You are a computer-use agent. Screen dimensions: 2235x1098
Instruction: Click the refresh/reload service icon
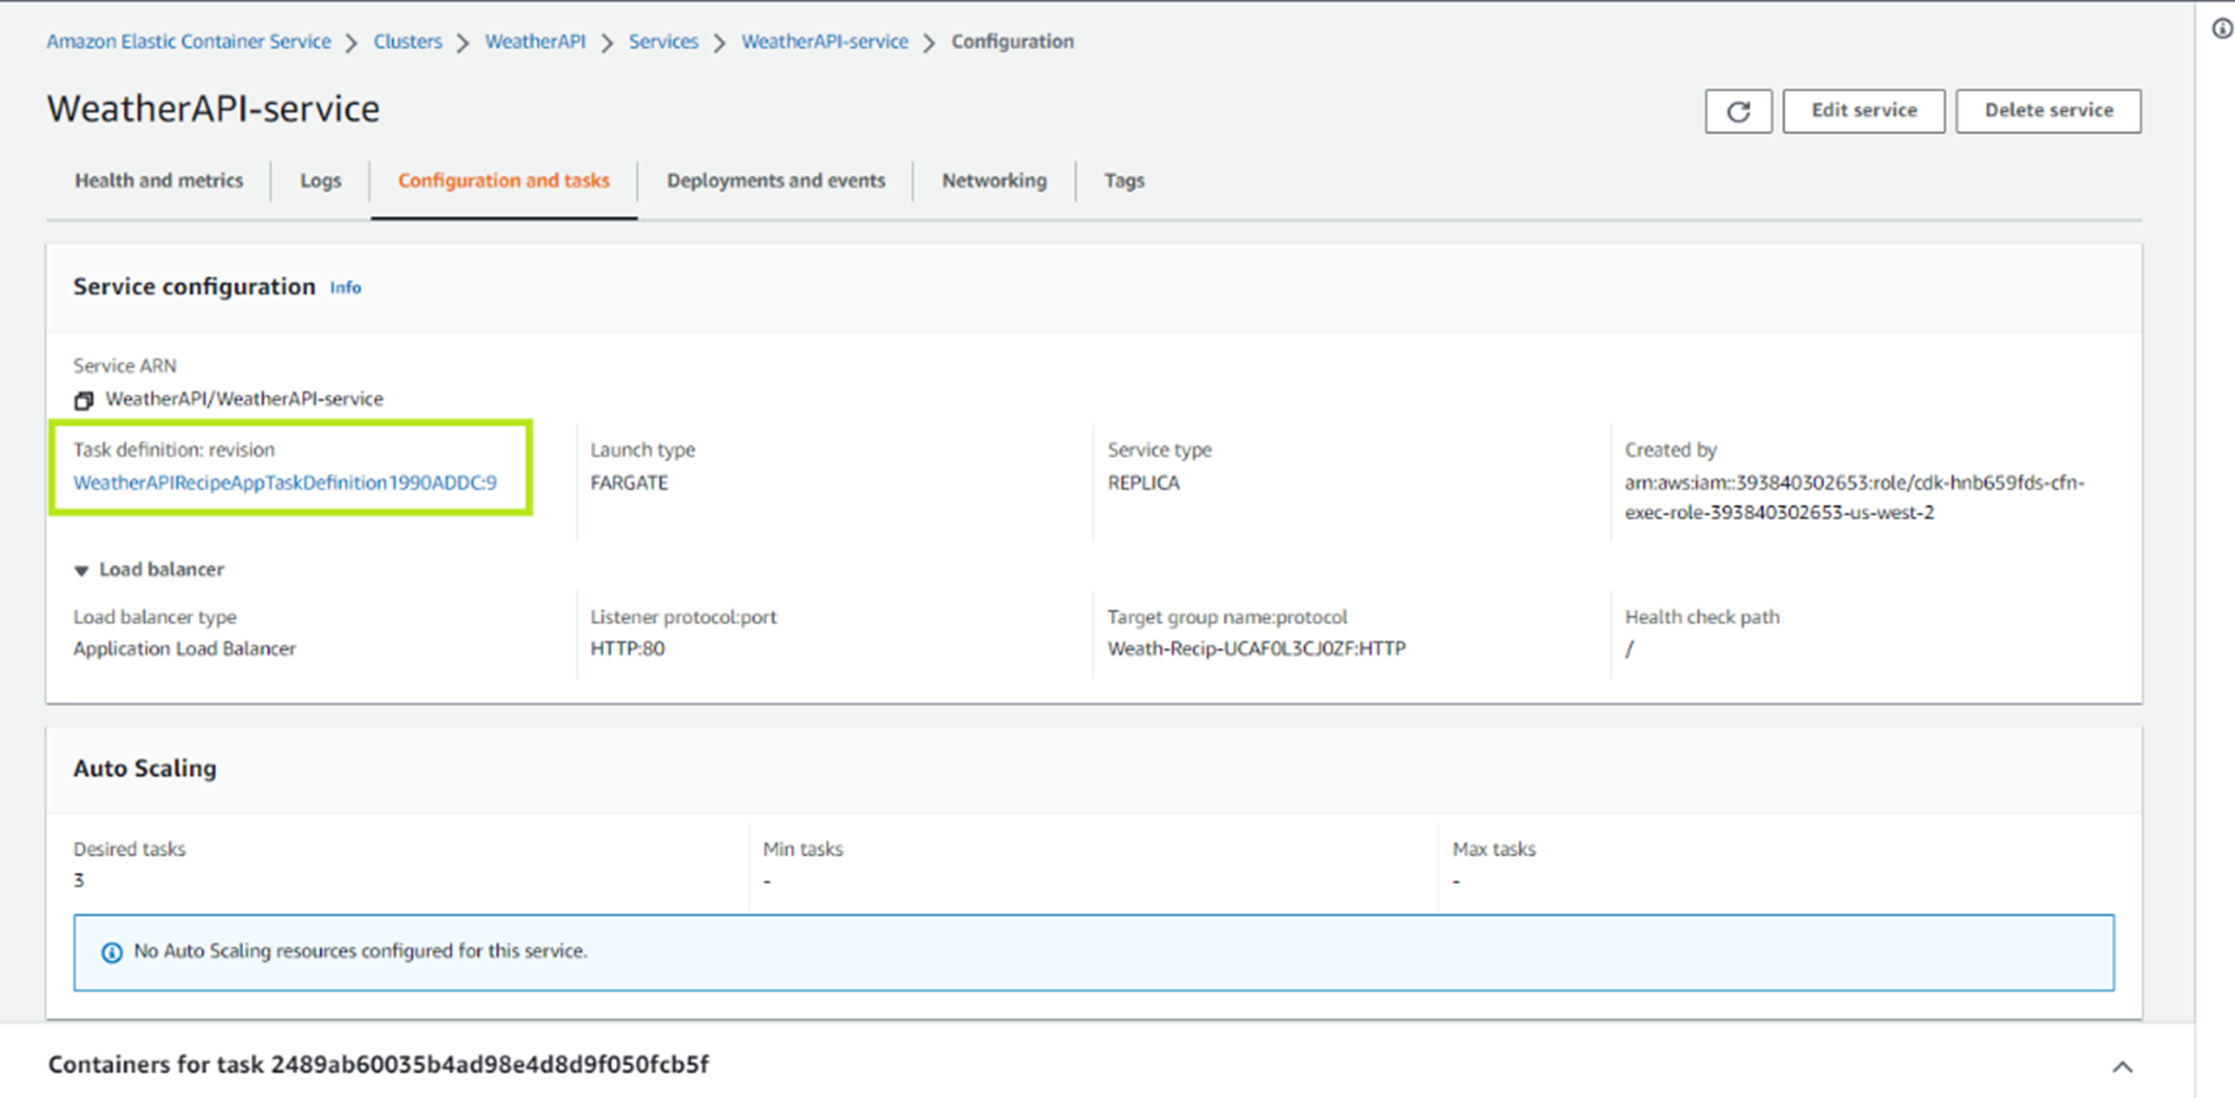pos(1740,110)
